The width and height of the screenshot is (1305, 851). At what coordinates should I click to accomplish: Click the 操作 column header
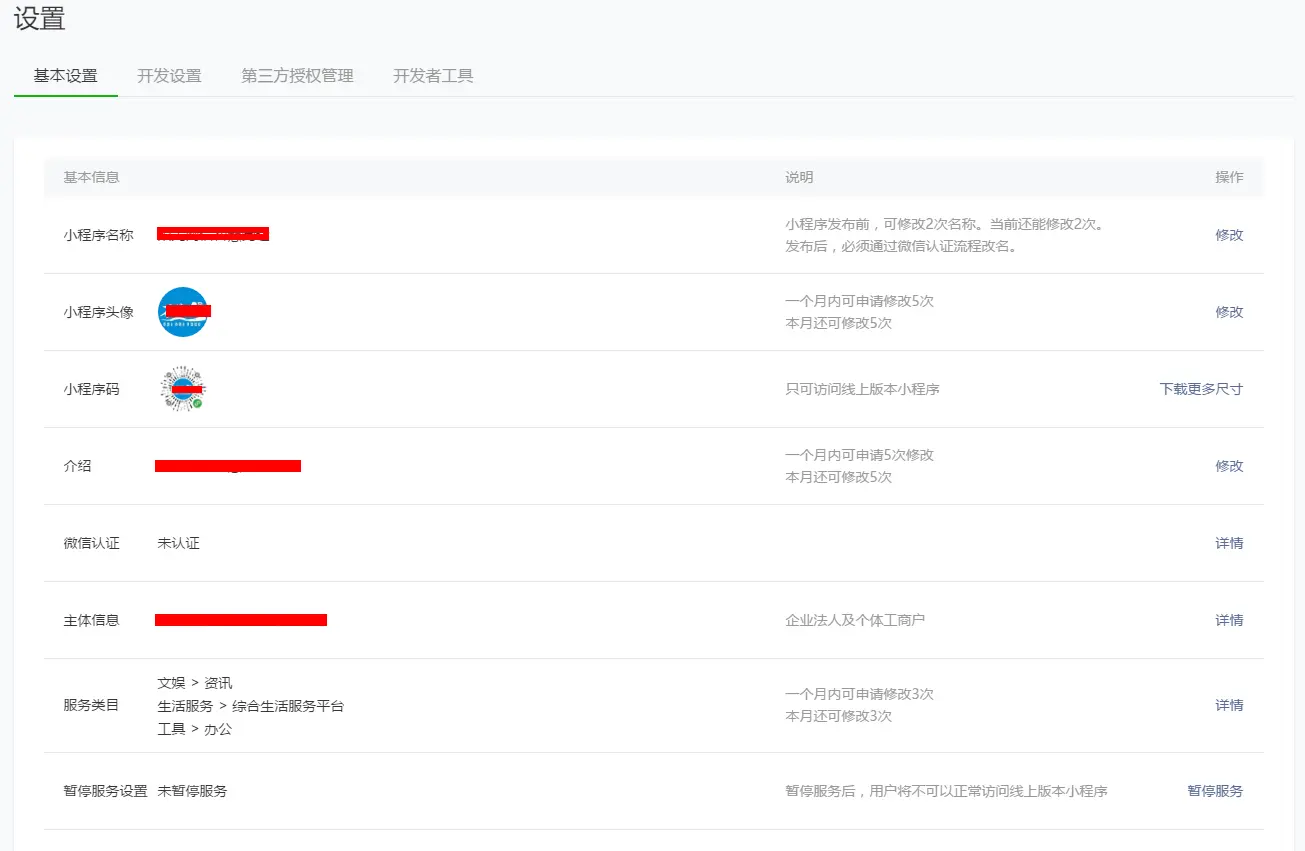tap(1229, 177)
